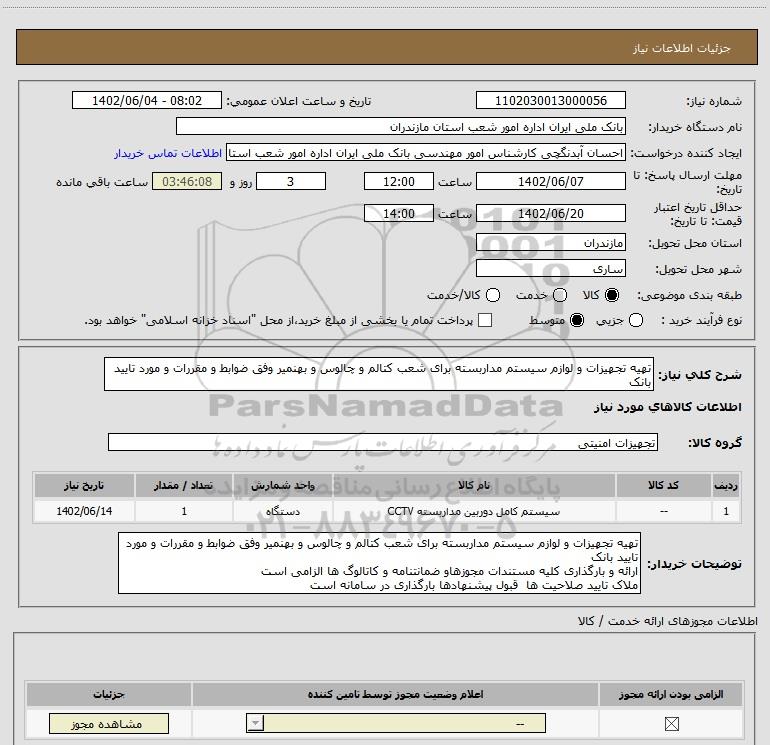The width and height of the screenshot is (770, 745).
Task: Click license header الزامی بودن ارائه مجوز
Action: (671, 694)
